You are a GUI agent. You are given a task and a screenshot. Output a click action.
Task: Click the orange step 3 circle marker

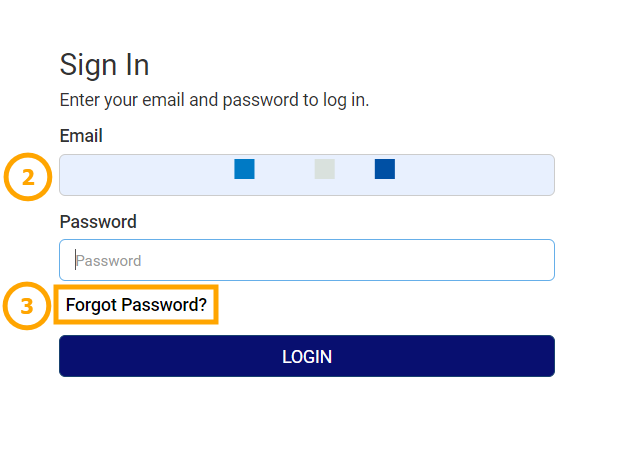pos(28,306)
